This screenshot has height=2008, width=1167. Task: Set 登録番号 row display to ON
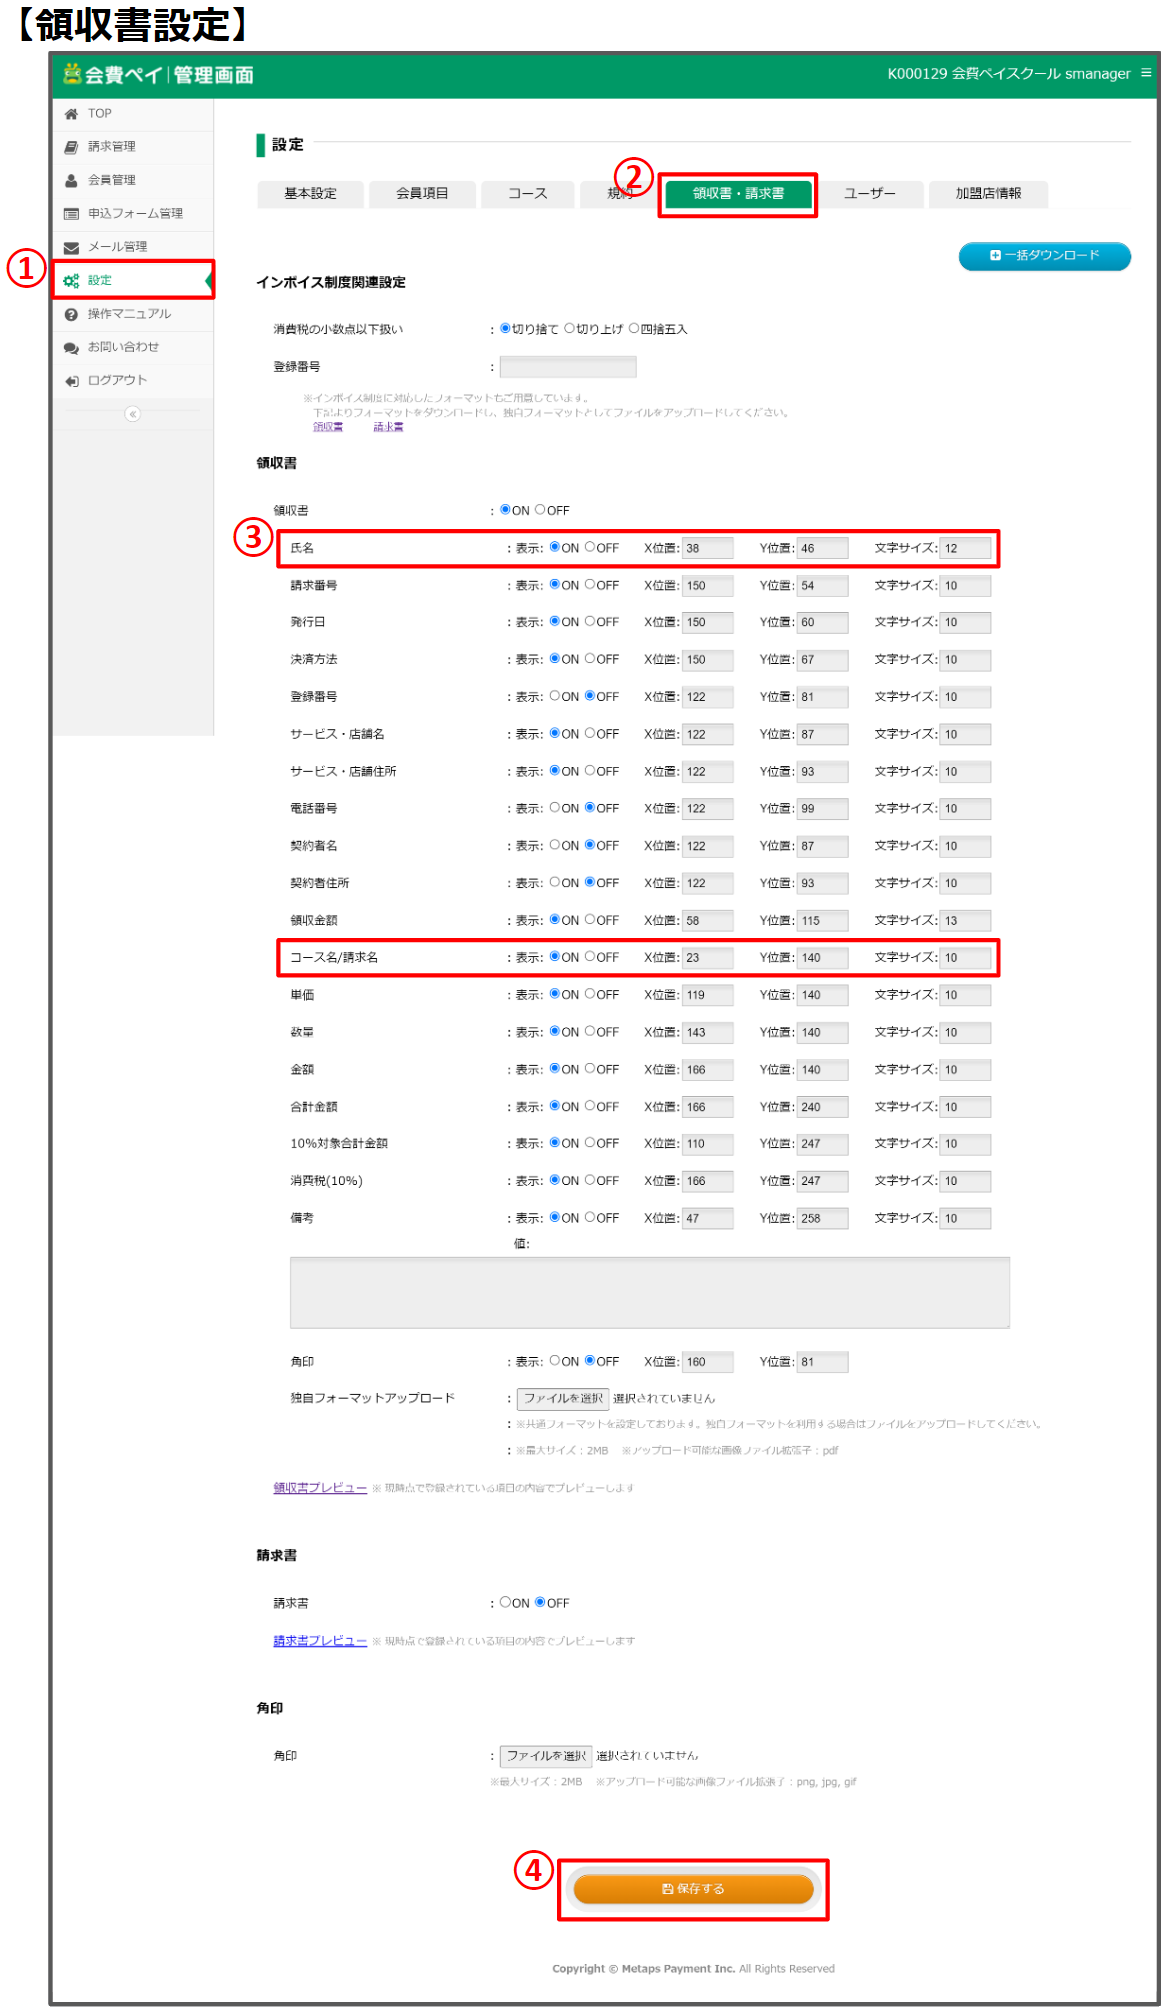(x=555, y=696)
